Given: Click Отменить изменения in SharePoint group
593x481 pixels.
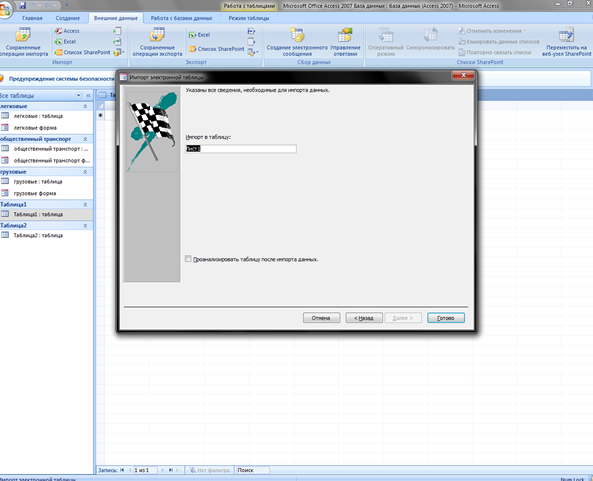Looking at the screenshot, I should pyautogui.click(x=492, y=31).
